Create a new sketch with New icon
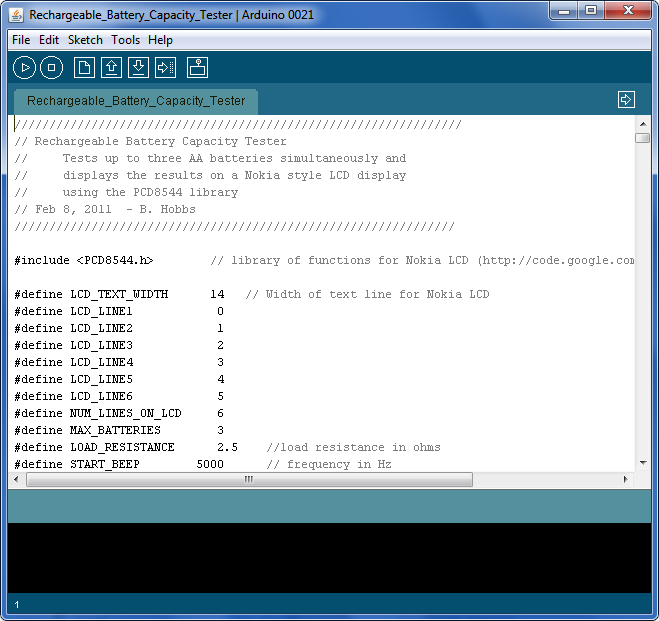659x621 pixels. point(84,67)
